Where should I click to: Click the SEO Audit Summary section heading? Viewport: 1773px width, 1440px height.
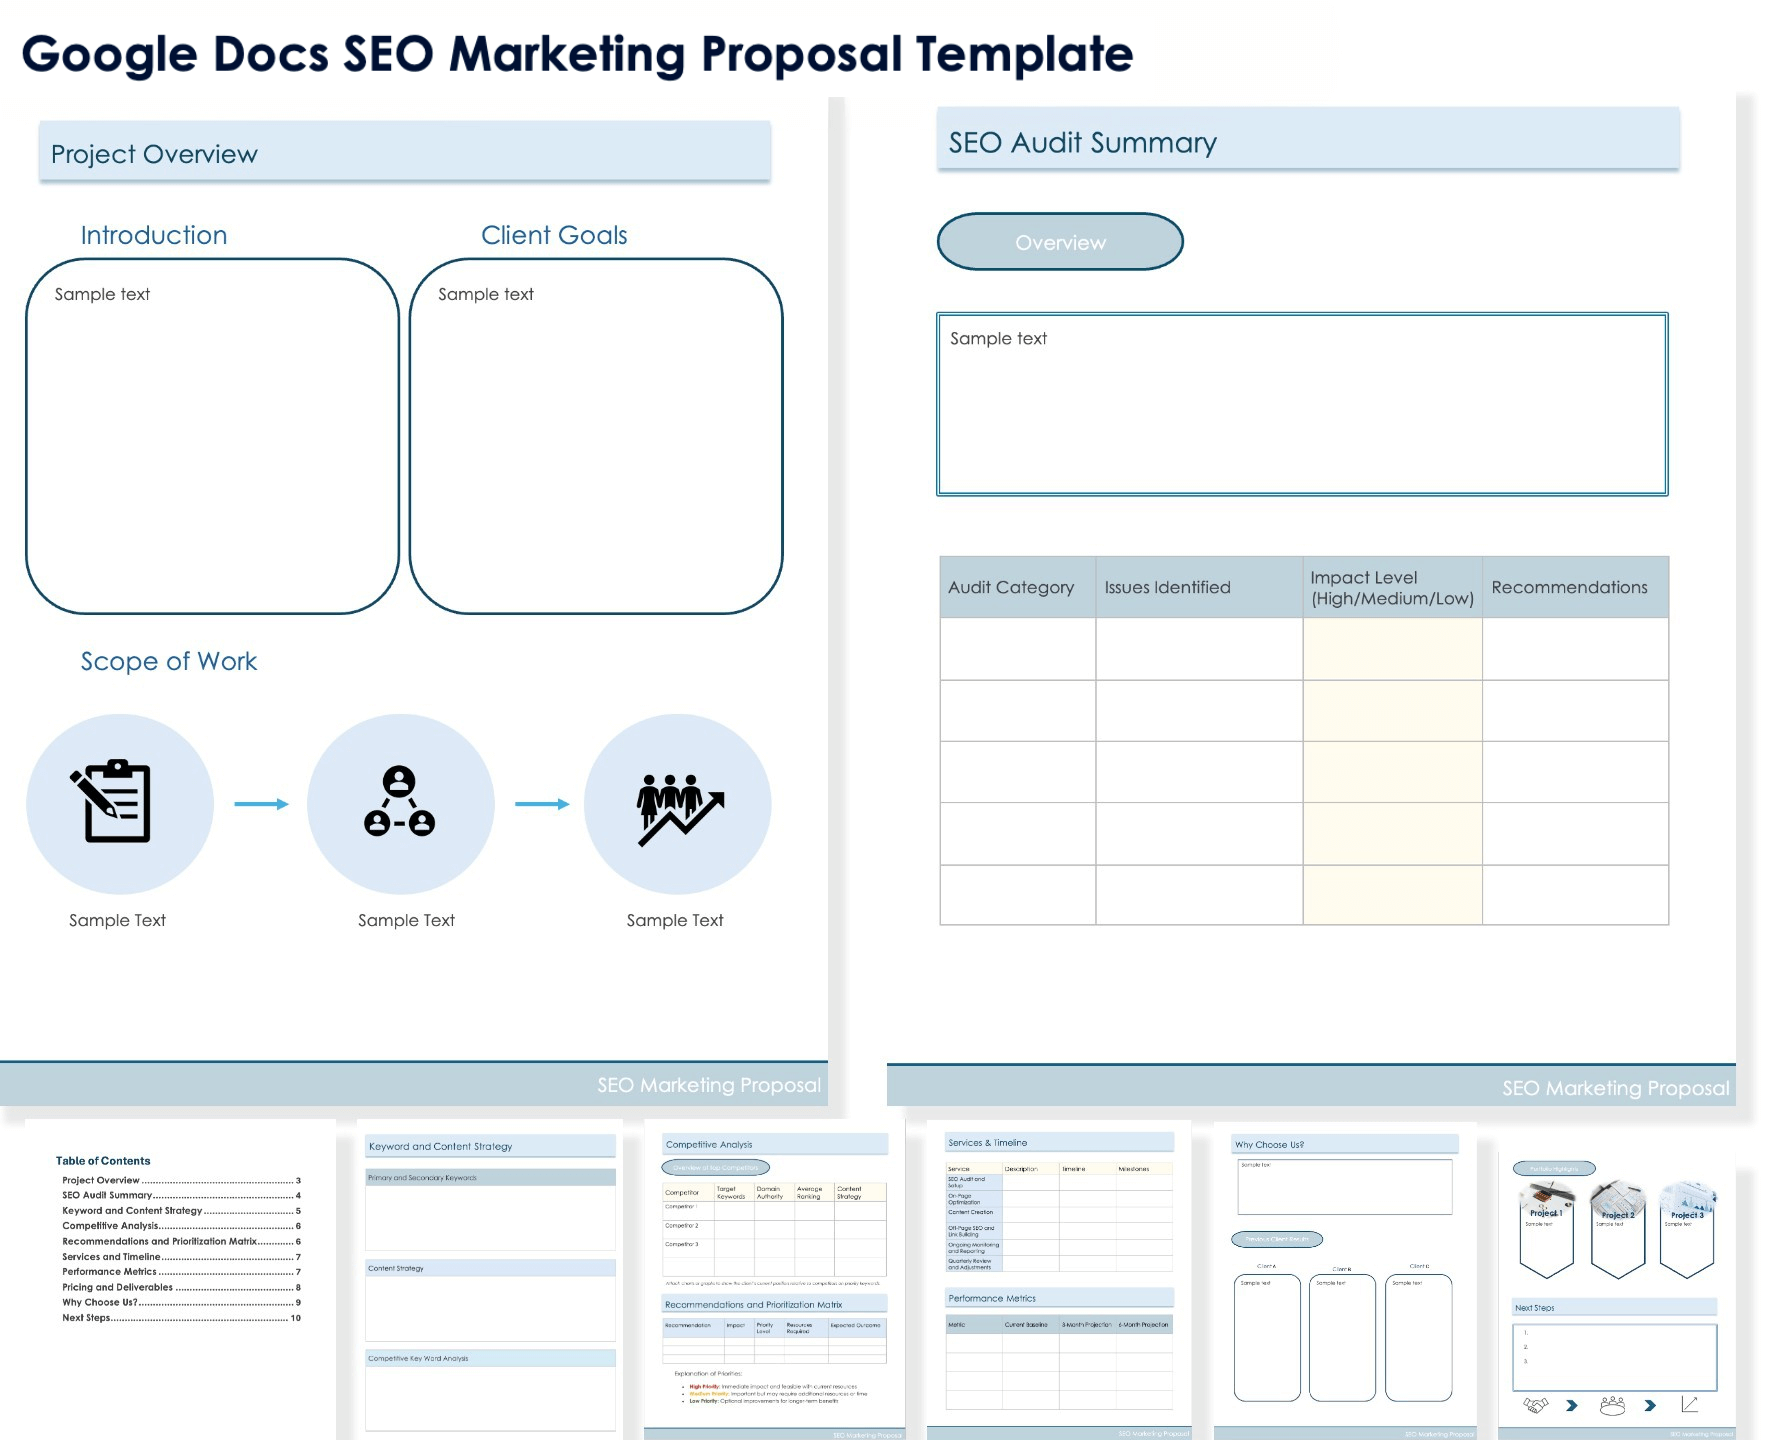pos(1308,140)
